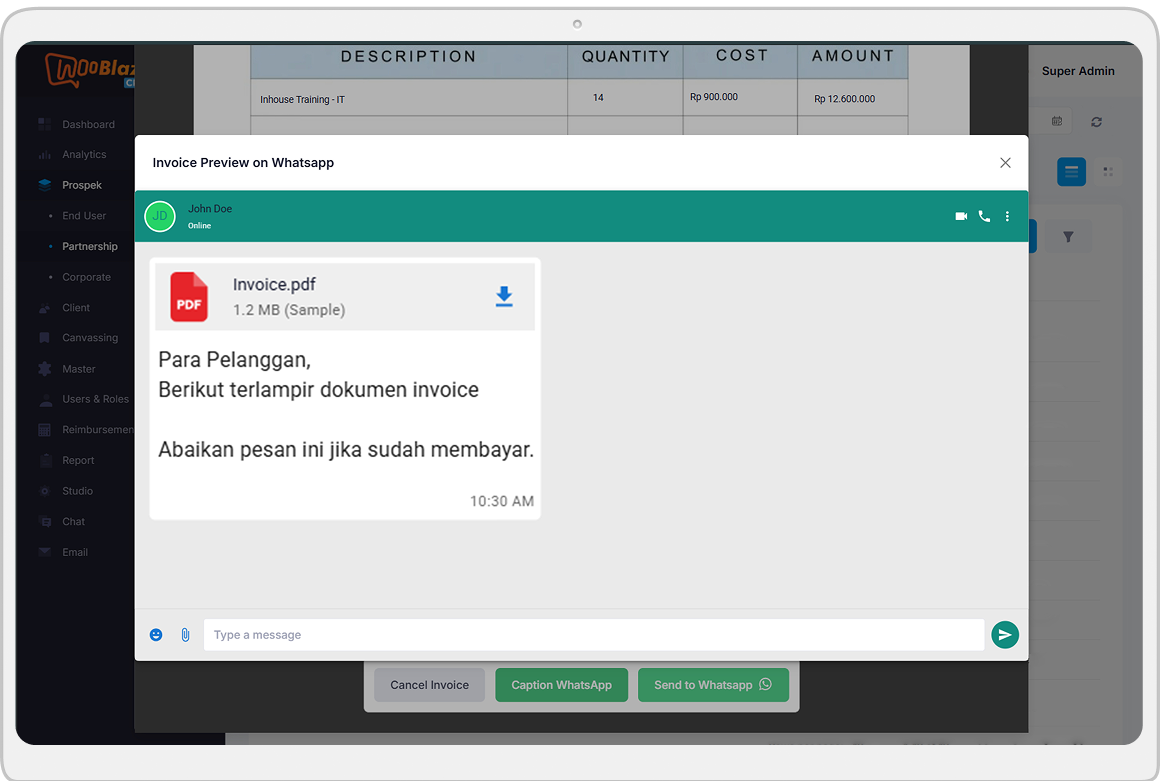The height and width of the screenshot is (781, 1160).
Task: Open the three-dot chat options menu
Action: (1007, 216)
